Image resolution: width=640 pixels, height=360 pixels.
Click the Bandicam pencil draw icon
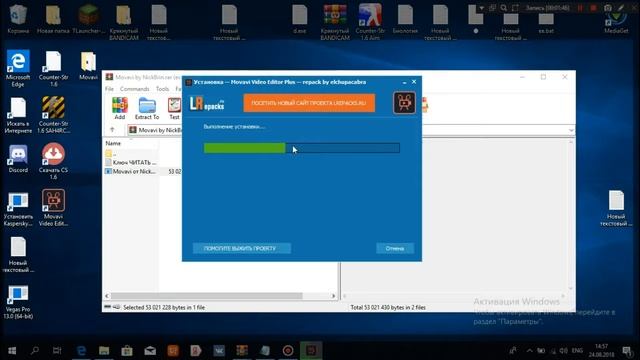point(621,8)
